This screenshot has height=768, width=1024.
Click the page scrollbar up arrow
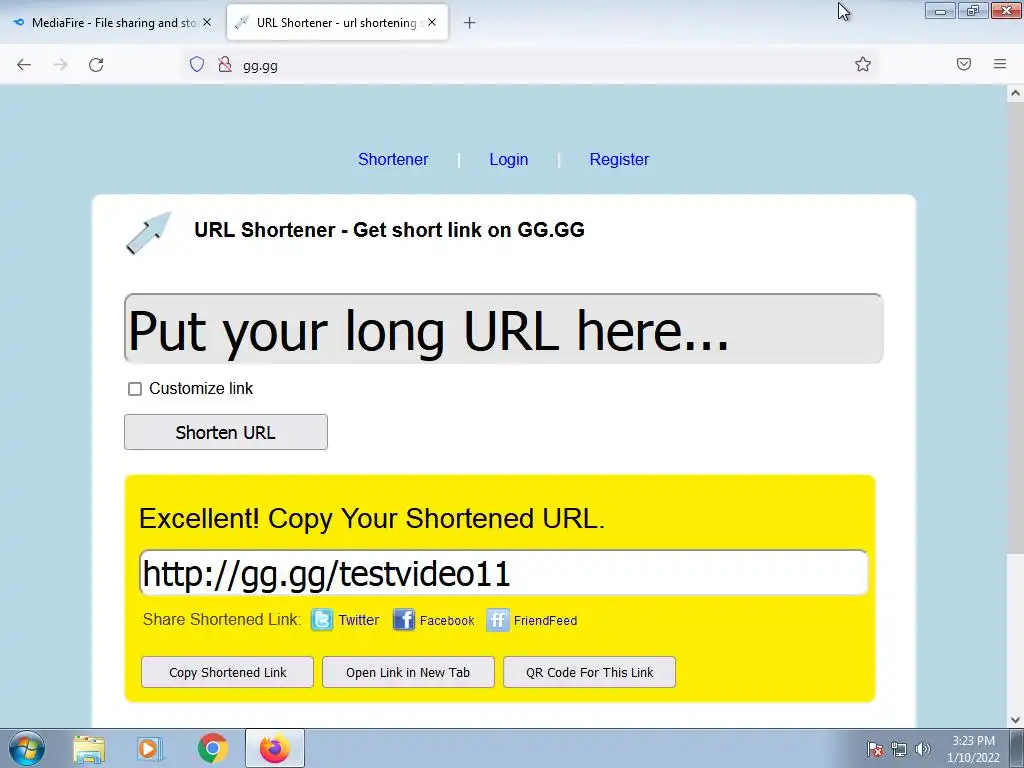point(1015,93)
